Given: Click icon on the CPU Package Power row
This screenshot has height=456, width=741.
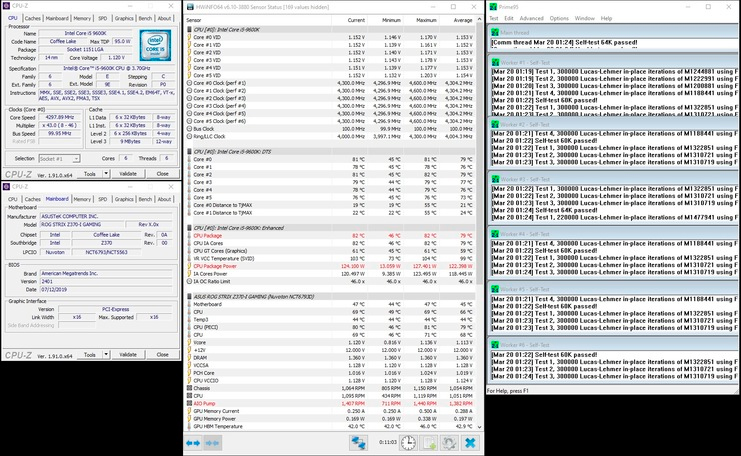Looking at the screenshot, I should [190, 266].
